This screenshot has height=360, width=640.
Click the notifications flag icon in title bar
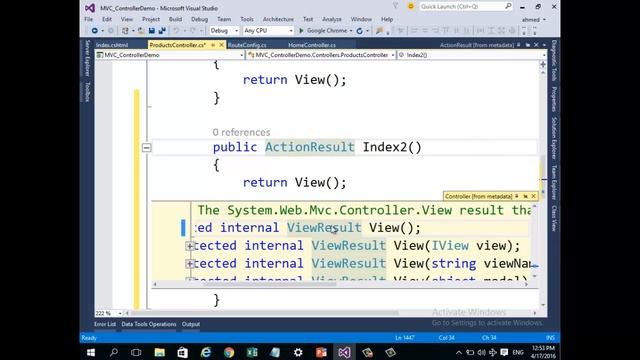[x=396, y=6]
